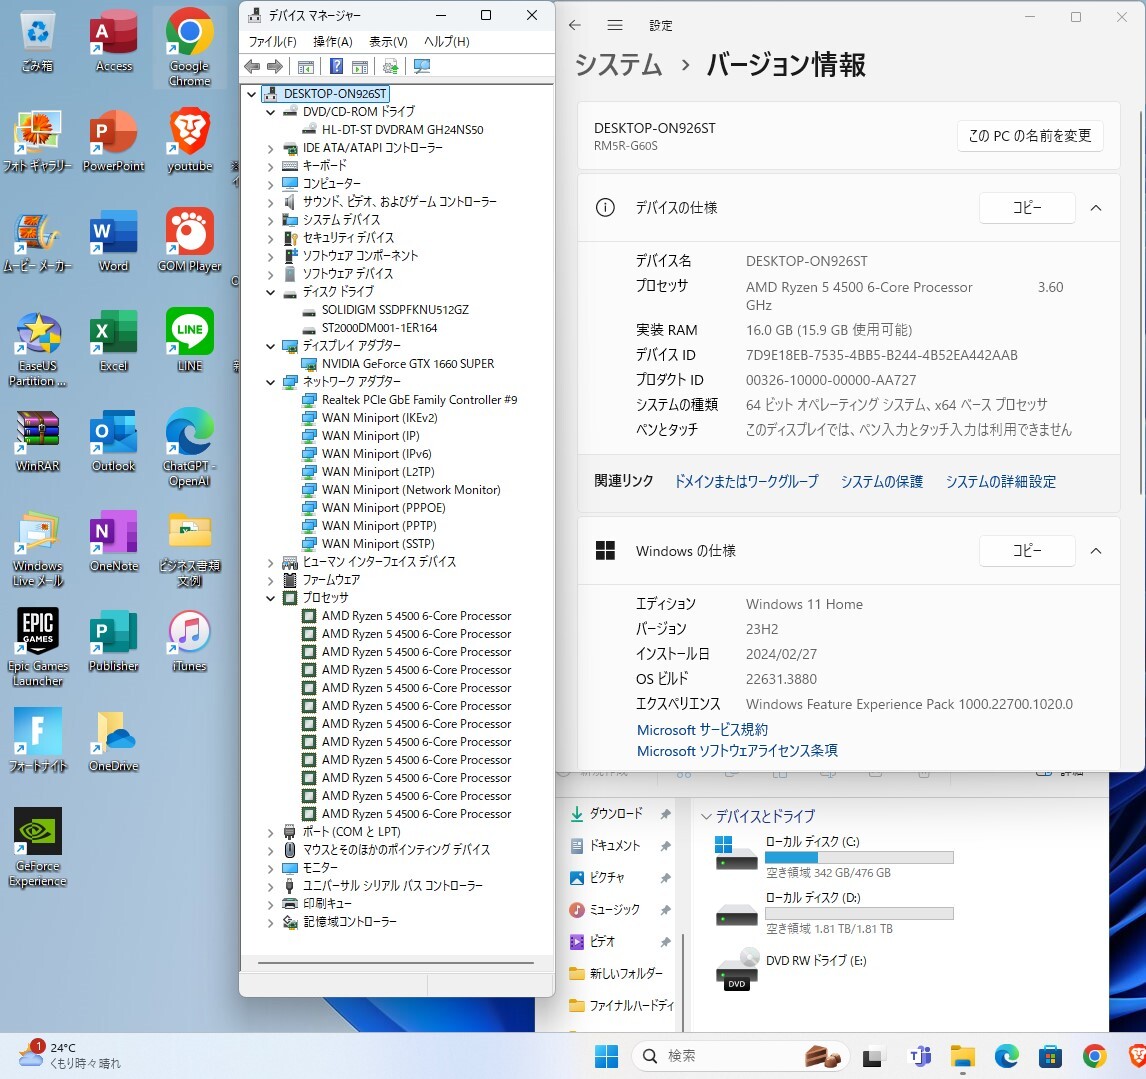Expand the 記憶域コントローラー device category

(270, 923)
